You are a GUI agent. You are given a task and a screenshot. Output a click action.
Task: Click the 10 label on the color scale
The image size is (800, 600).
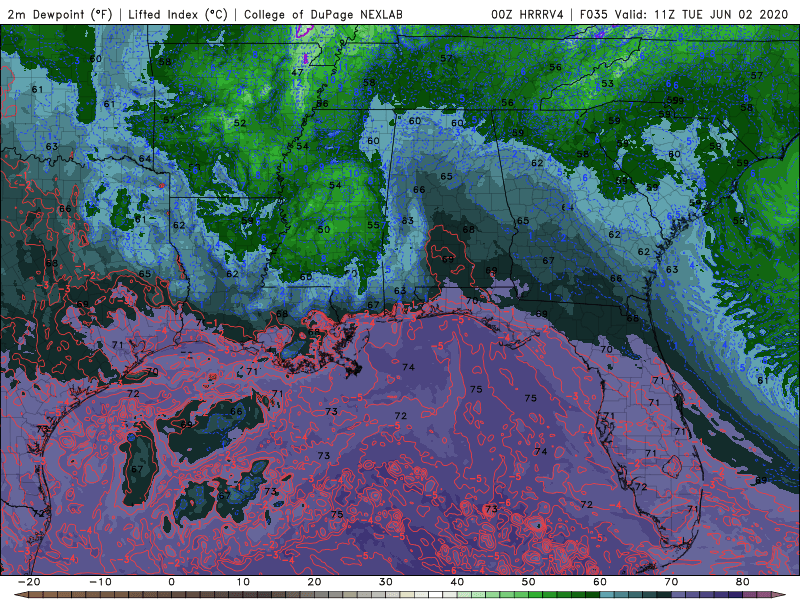[243, 582]
